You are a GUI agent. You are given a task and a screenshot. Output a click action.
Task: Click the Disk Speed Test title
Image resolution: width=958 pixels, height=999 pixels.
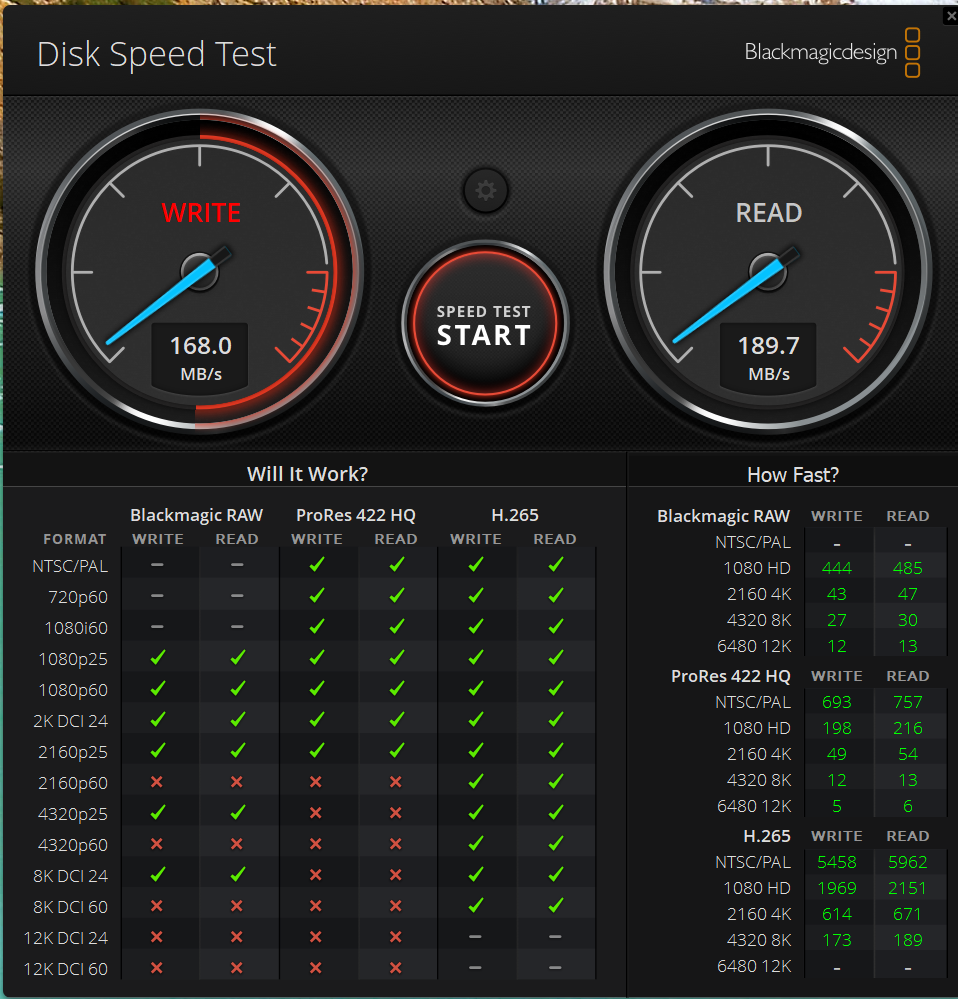click(x=157, y=54)
